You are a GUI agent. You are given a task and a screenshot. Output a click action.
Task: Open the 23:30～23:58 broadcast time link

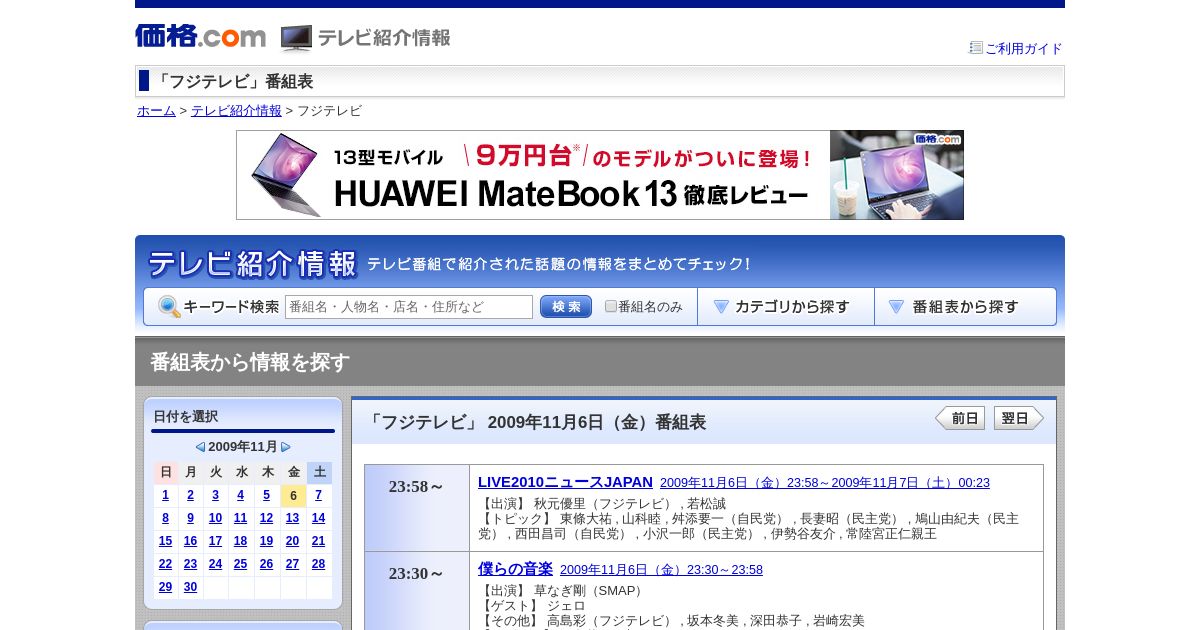pyautogui.click(x=661, y=570)
